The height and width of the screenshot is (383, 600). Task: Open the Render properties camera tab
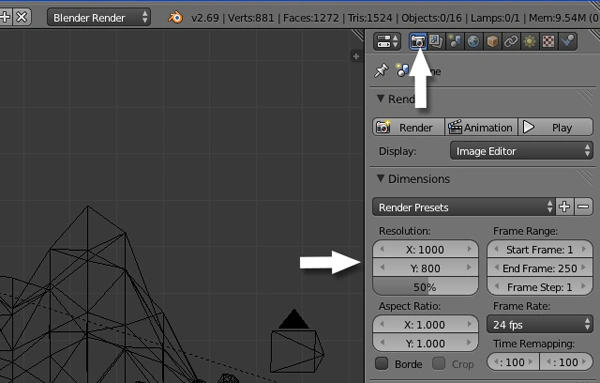(x=417, y=41)
